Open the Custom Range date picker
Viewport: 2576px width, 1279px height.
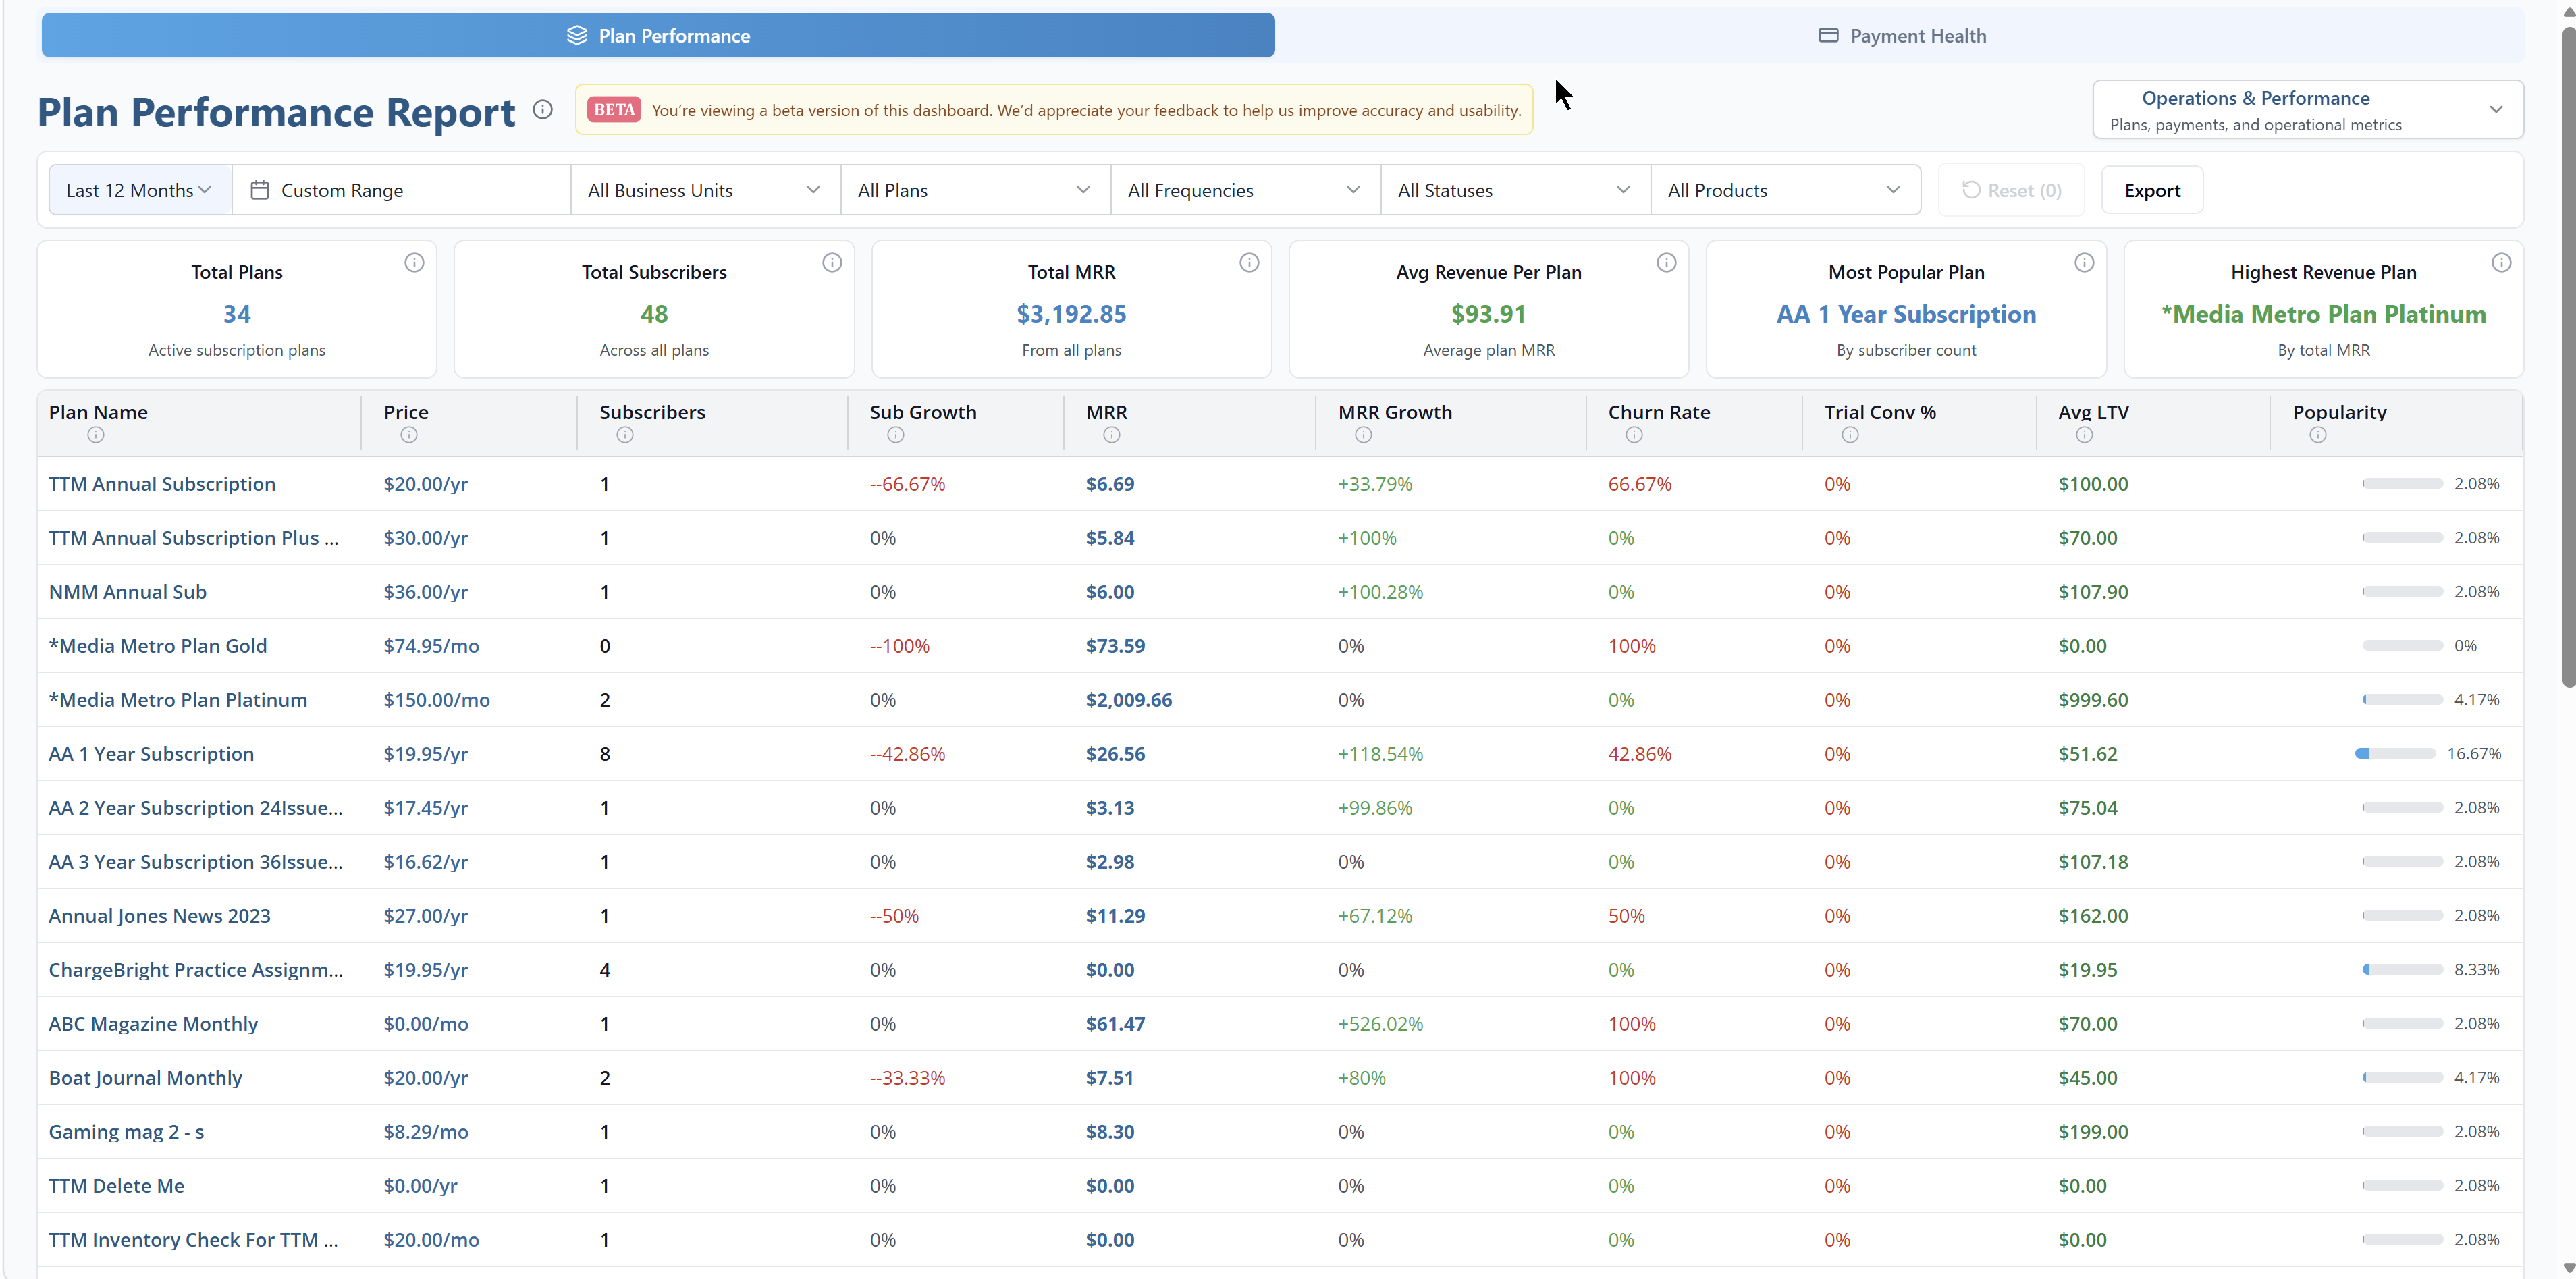tap(401, 190)
